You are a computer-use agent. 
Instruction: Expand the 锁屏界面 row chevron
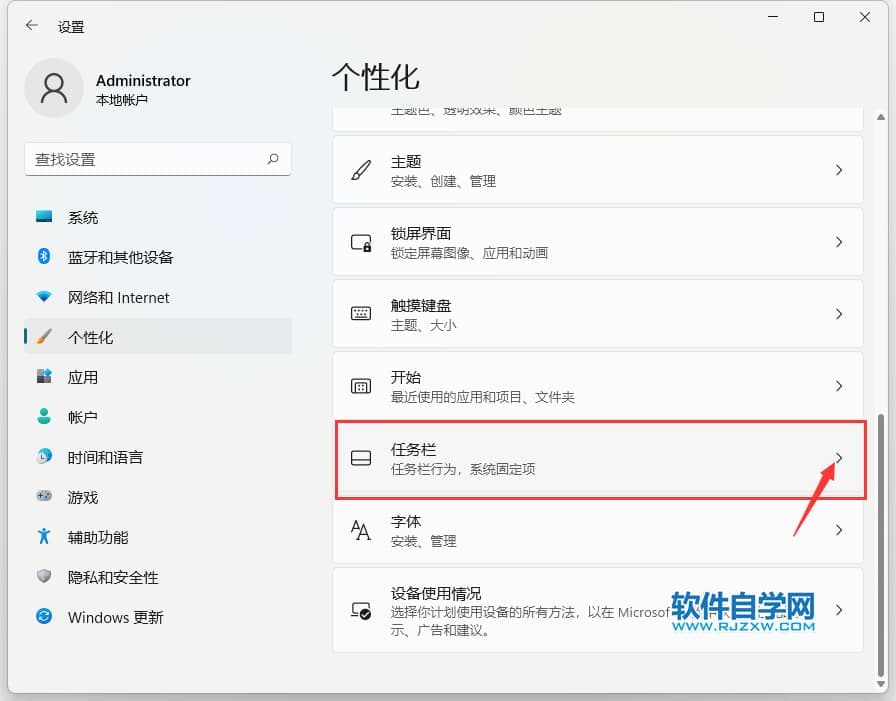838,242
